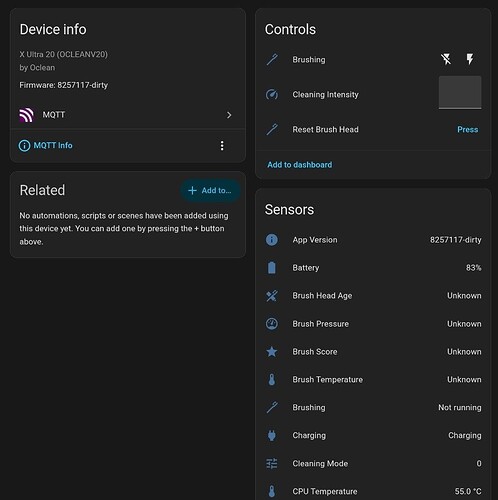Click the MQTT Info circle-i icon
This screenshot has width=498, height=500.
(24, 145)
